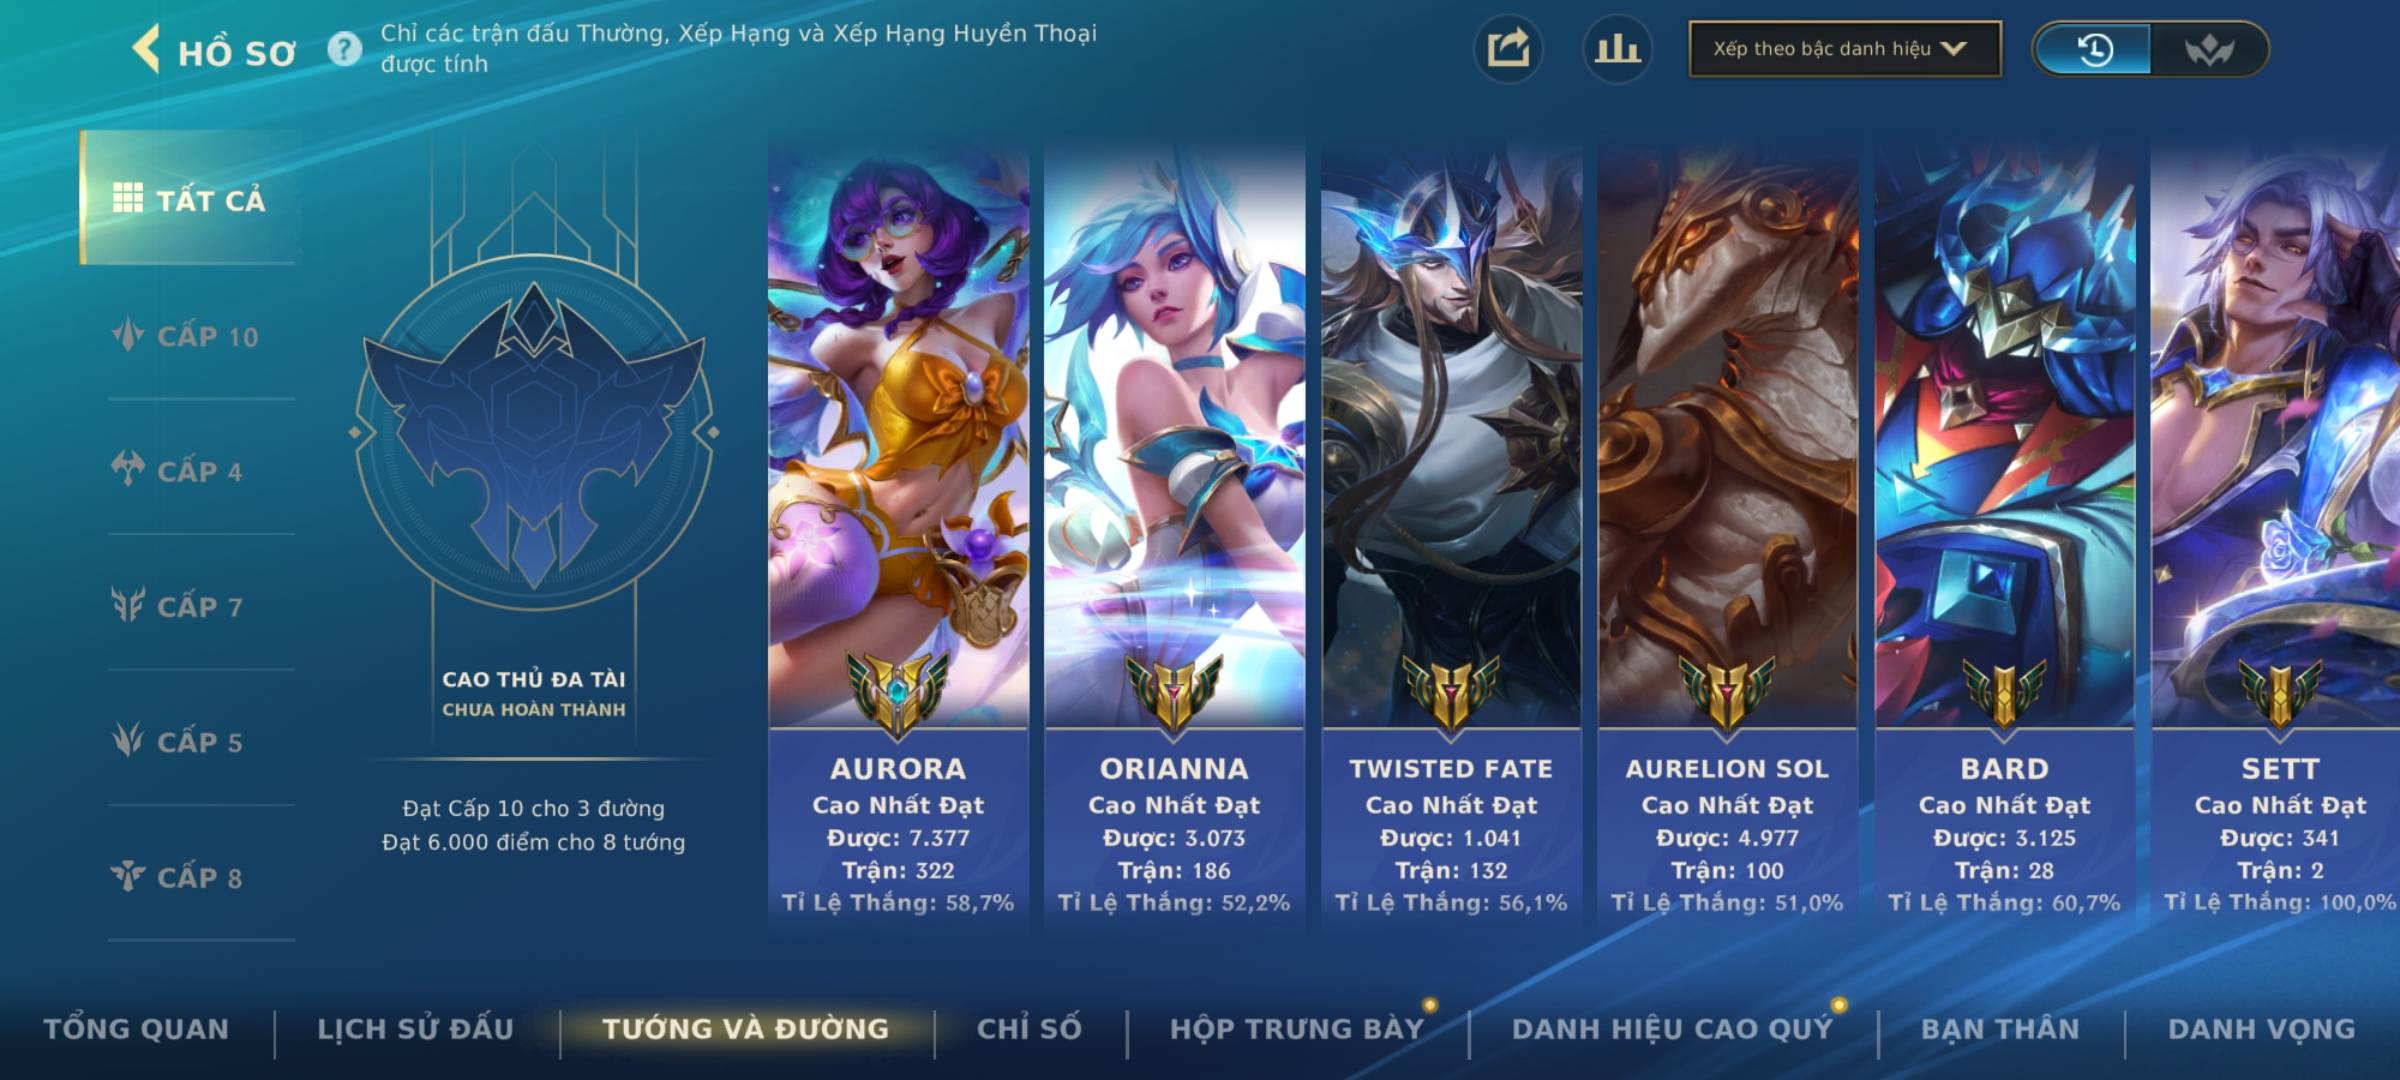Switch to the history clock toggle
The height and width of the screenshot is (1080, 2400).
pos(2094,49)
